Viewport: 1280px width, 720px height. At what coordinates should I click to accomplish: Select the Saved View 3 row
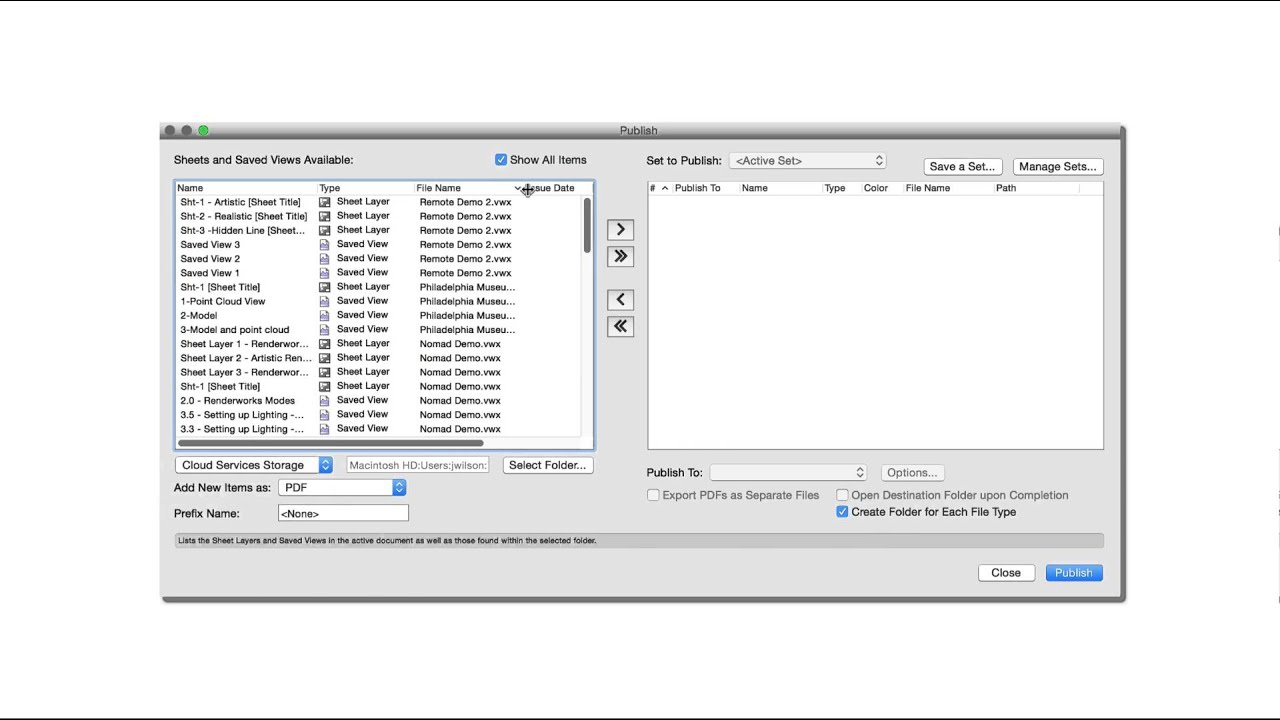pyautogui.click(x=378, y=244)
